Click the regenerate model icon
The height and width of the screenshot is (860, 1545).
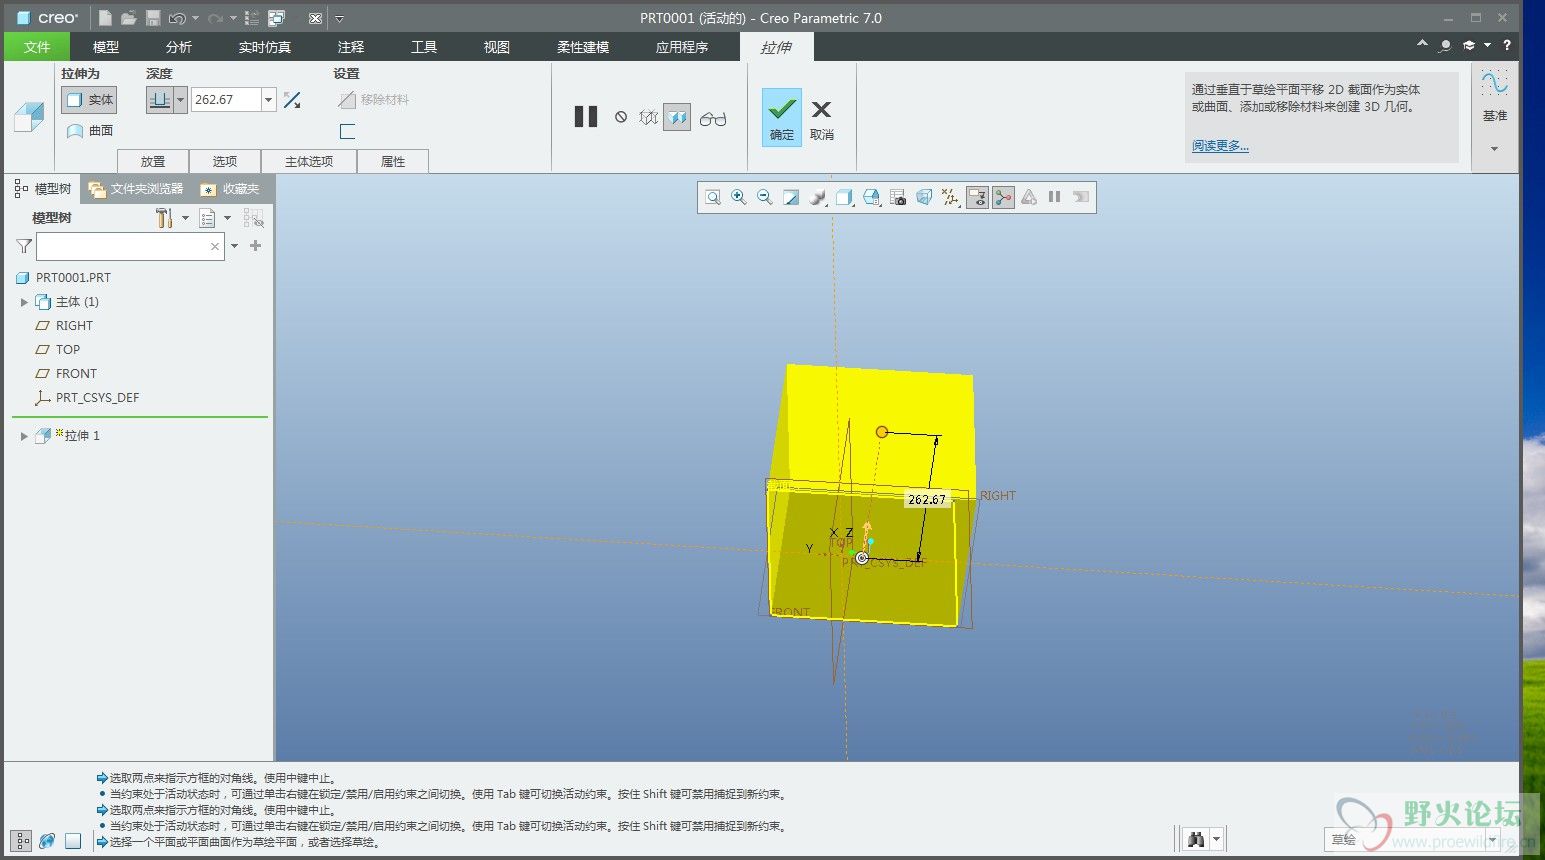[252, 18]
